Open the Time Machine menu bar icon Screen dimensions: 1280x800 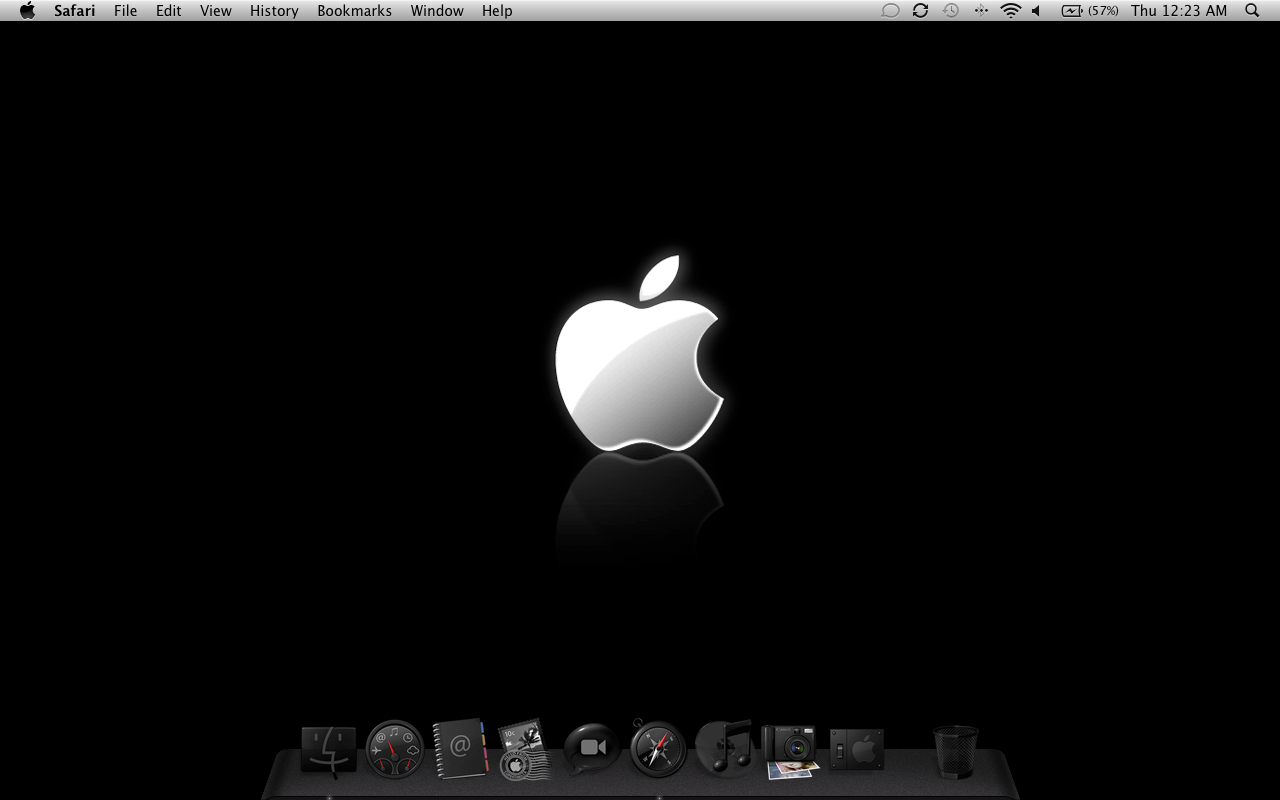point(950,11)
